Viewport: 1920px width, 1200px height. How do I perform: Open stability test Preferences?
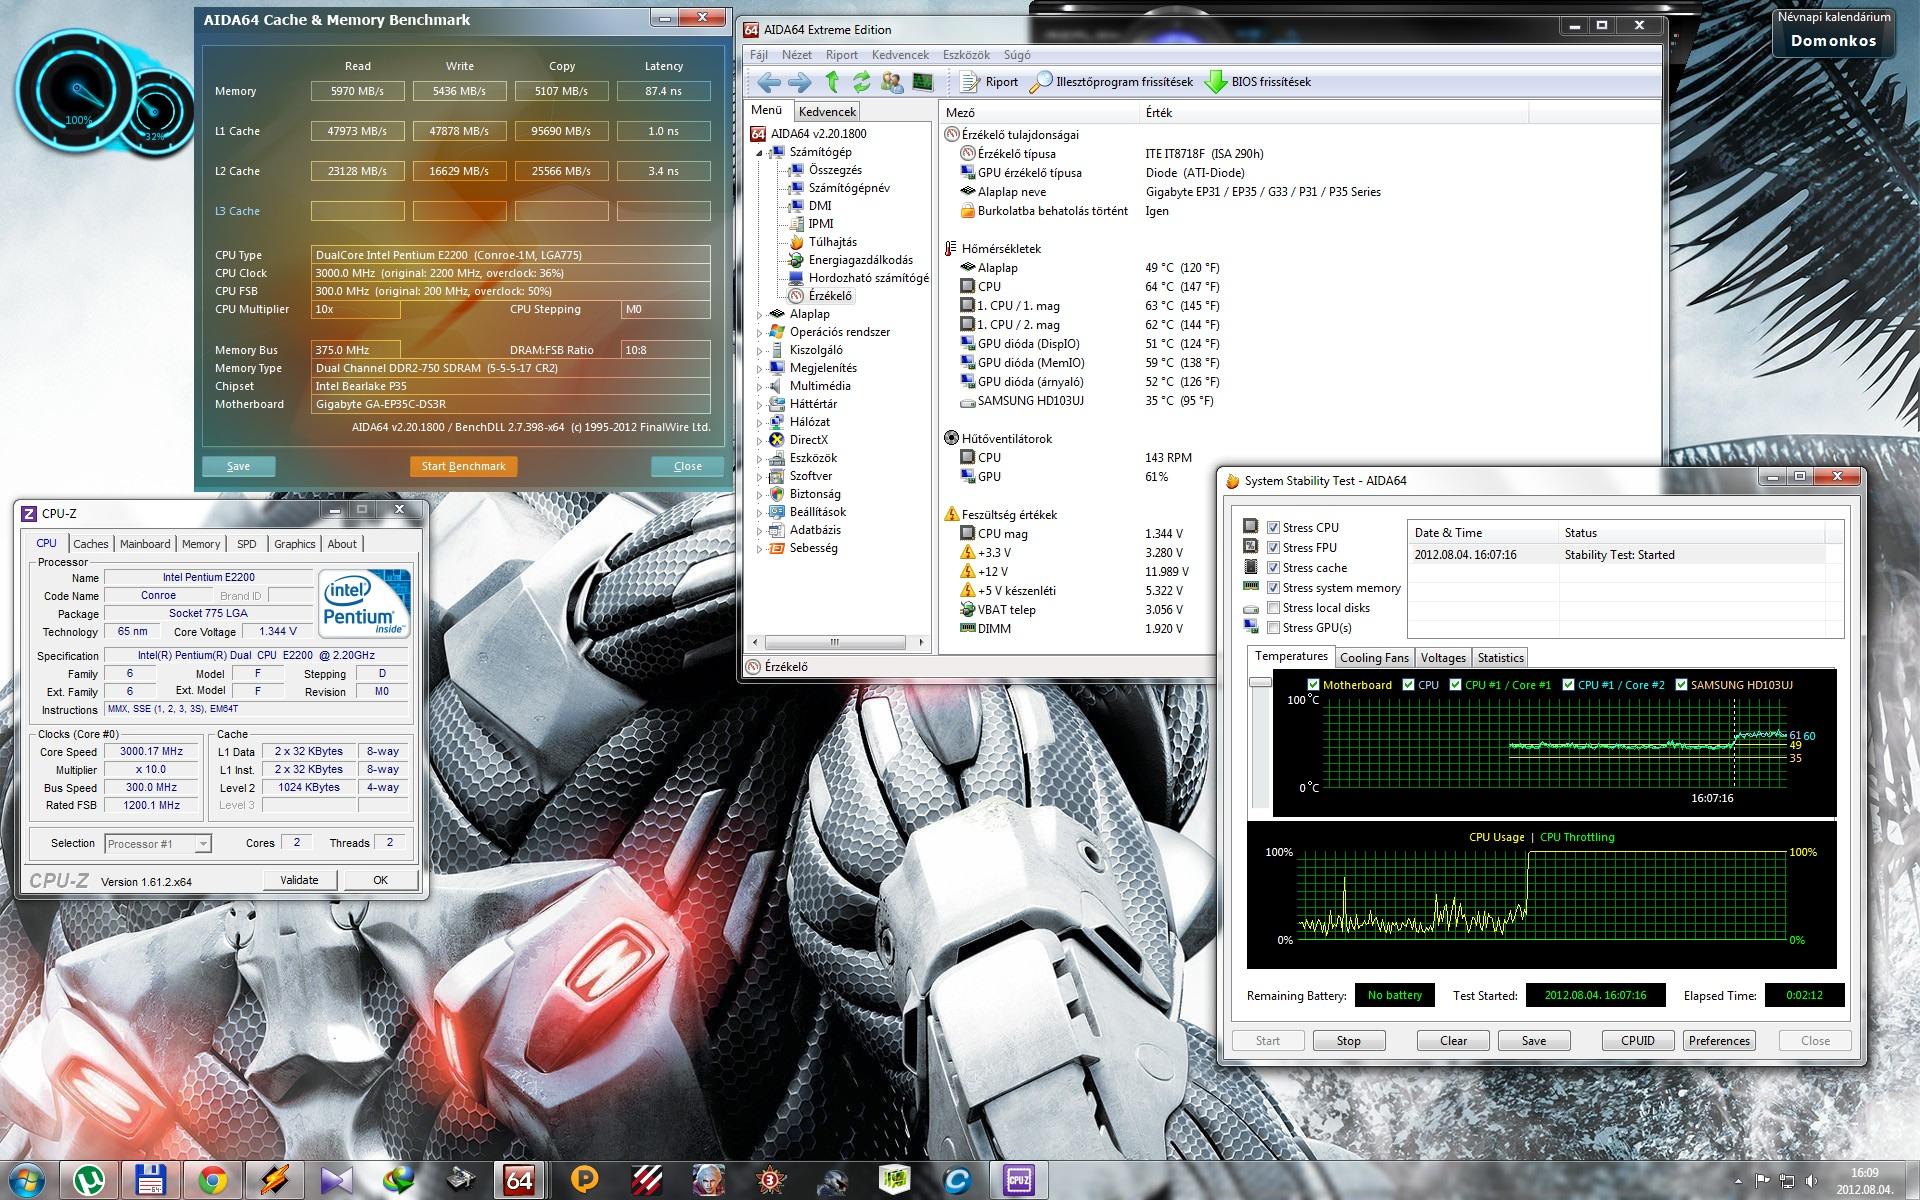pos(1719,1041)
